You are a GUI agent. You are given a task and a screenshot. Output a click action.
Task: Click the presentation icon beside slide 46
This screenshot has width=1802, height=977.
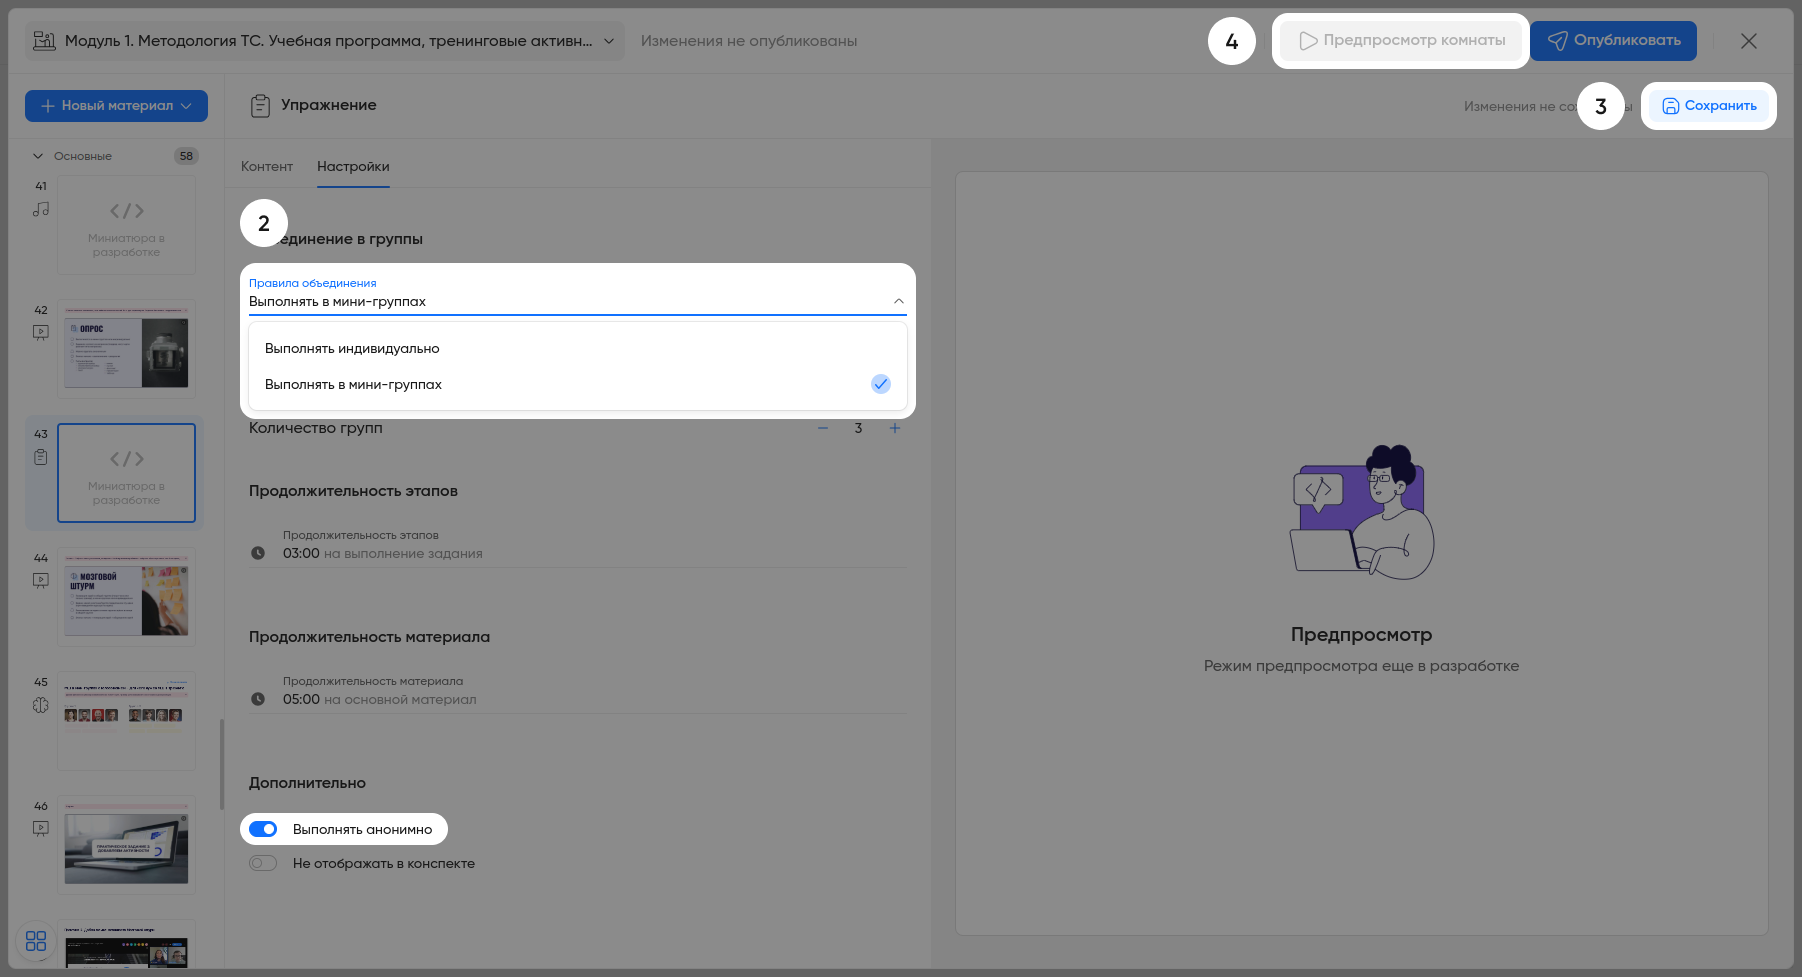41,828
